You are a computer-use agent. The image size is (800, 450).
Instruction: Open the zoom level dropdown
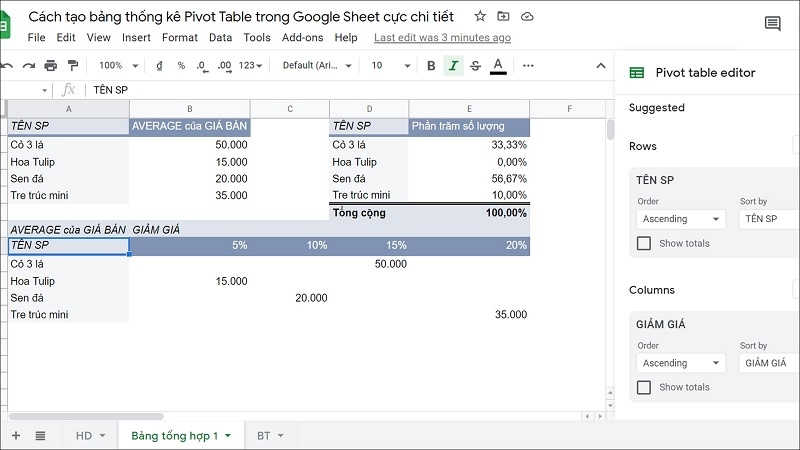118,65
